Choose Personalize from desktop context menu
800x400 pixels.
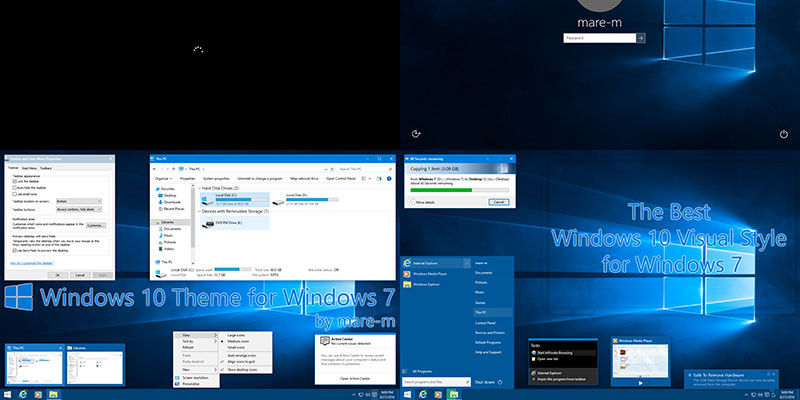[192, 383]
